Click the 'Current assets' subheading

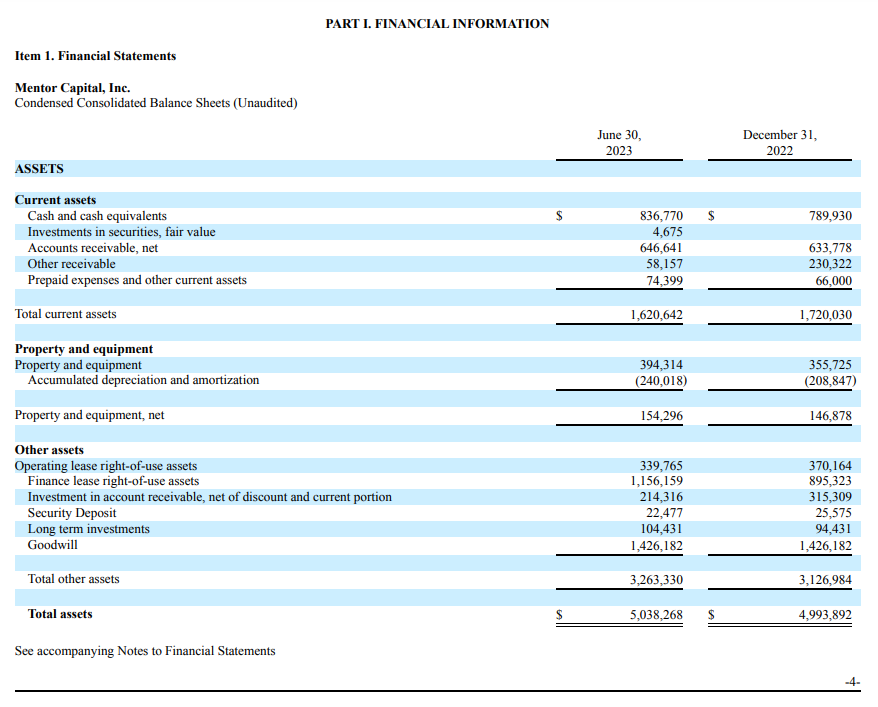coord(55,200)
